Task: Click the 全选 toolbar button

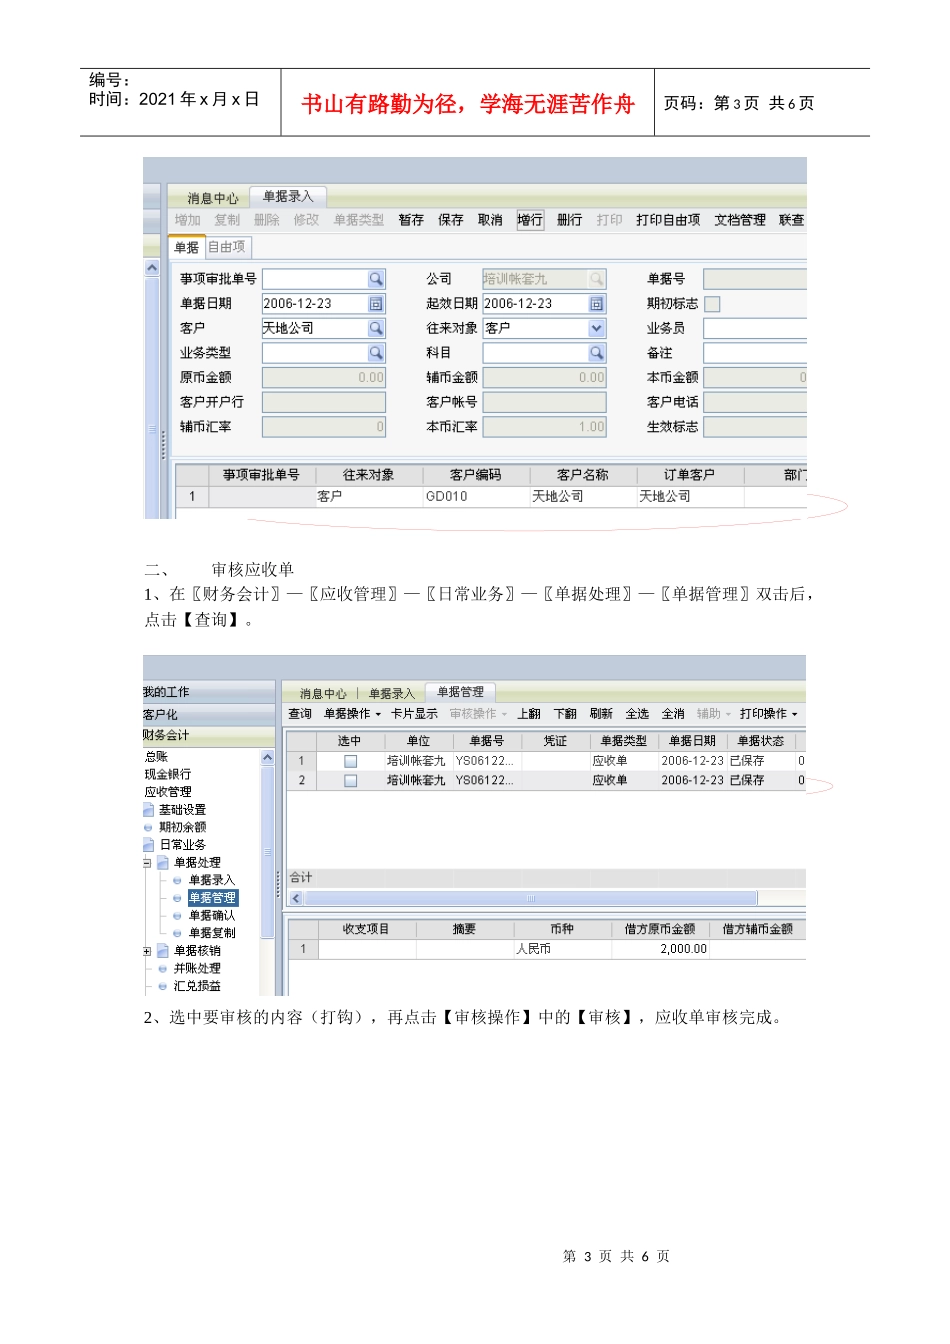Action: (637, 714)
